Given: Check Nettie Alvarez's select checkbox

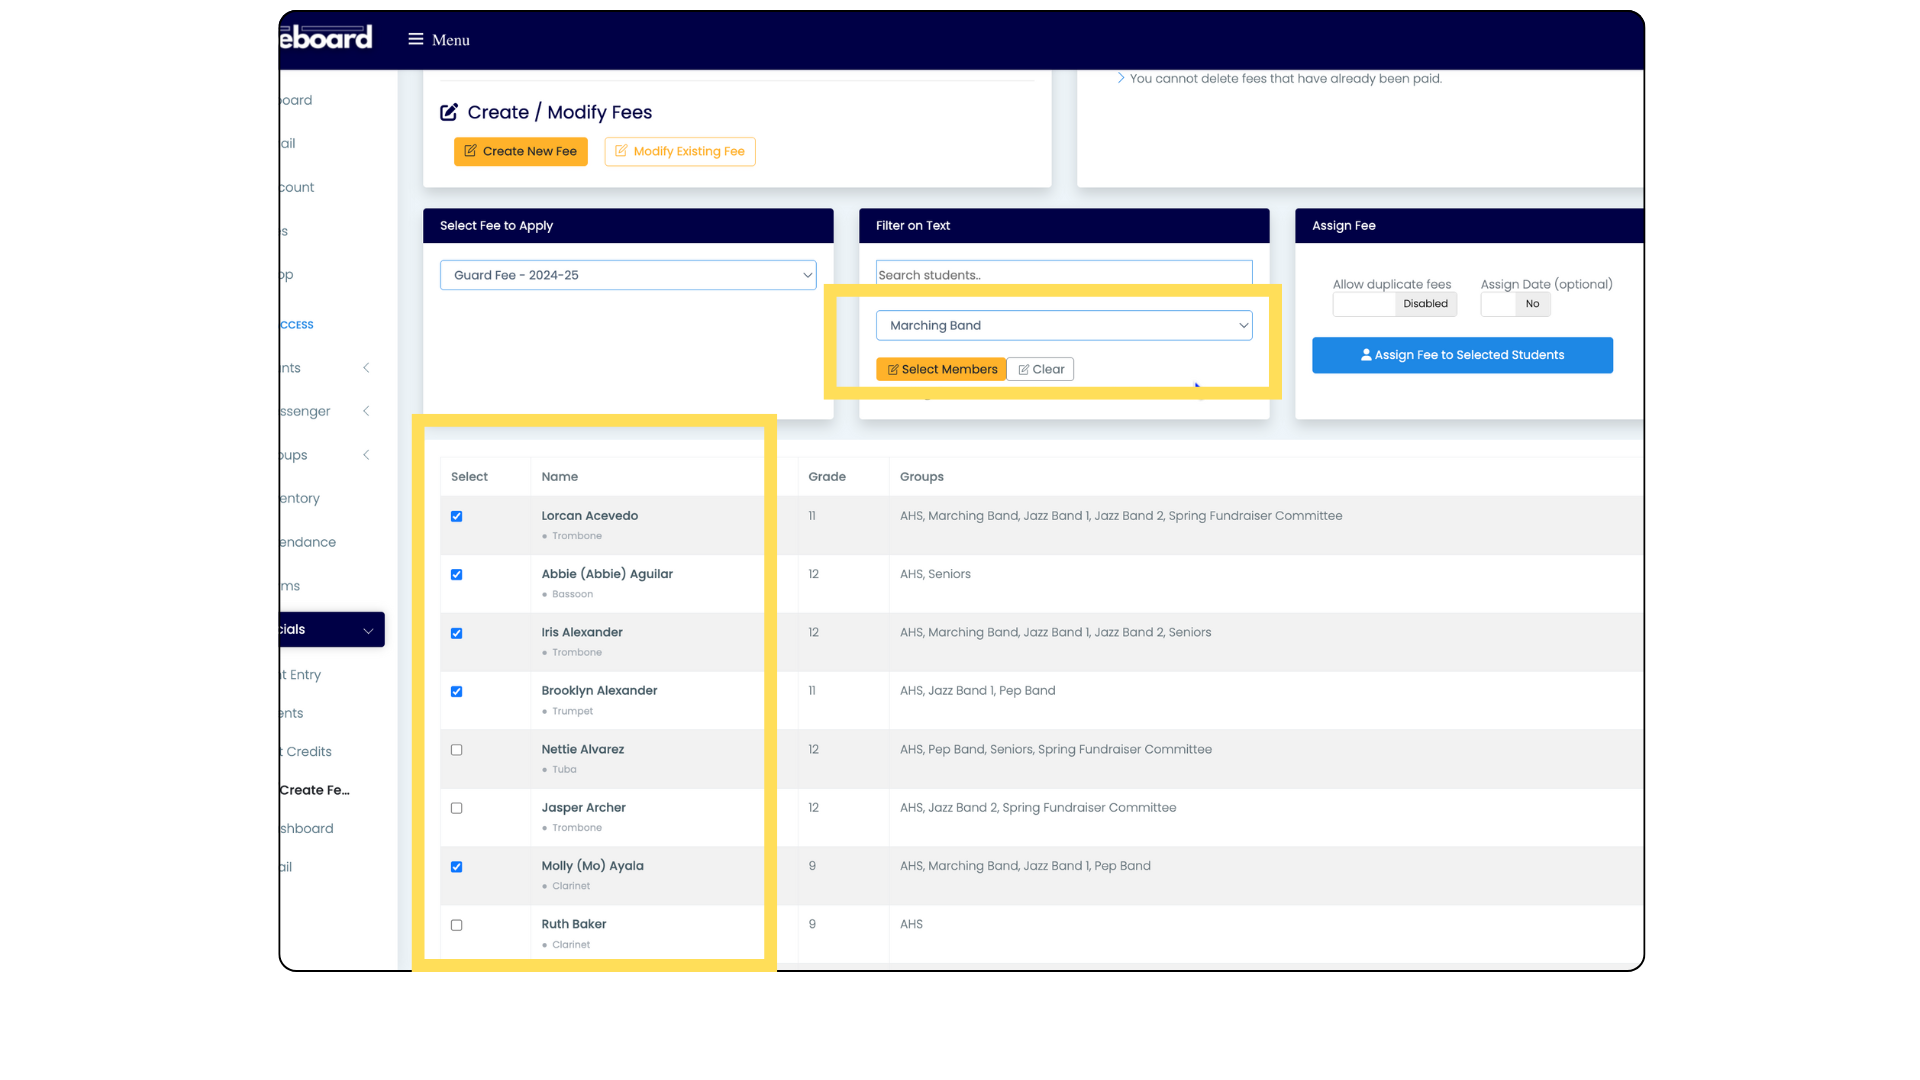Looking at the screenshot, I should point(457,750).
